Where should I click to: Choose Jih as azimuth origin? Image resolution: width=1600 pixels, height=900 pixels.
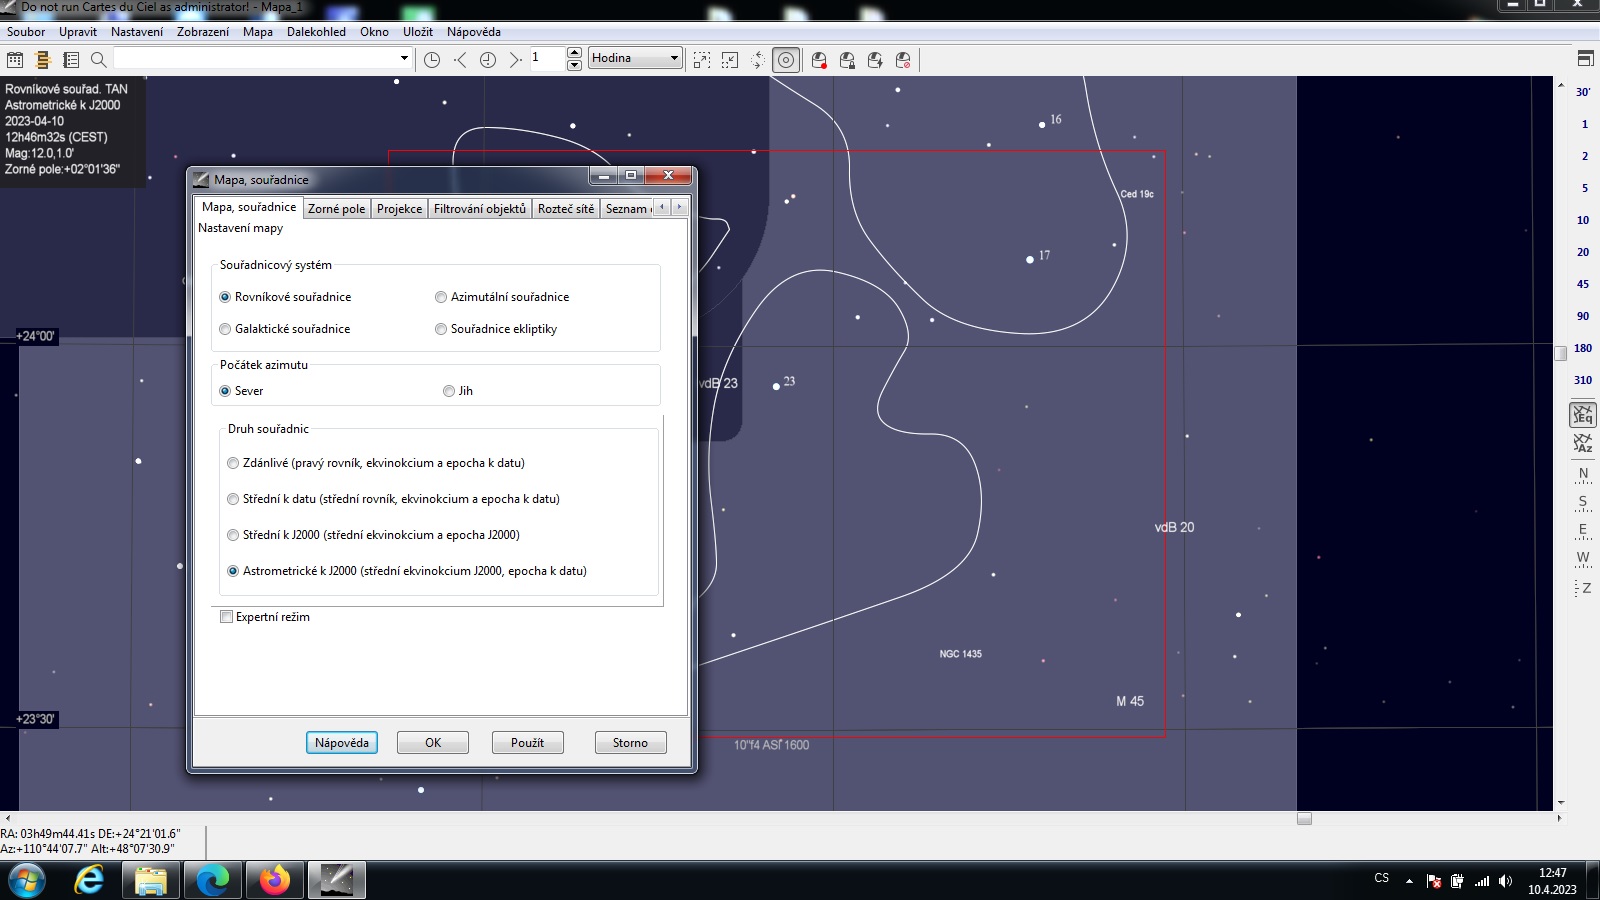point(449,391)
